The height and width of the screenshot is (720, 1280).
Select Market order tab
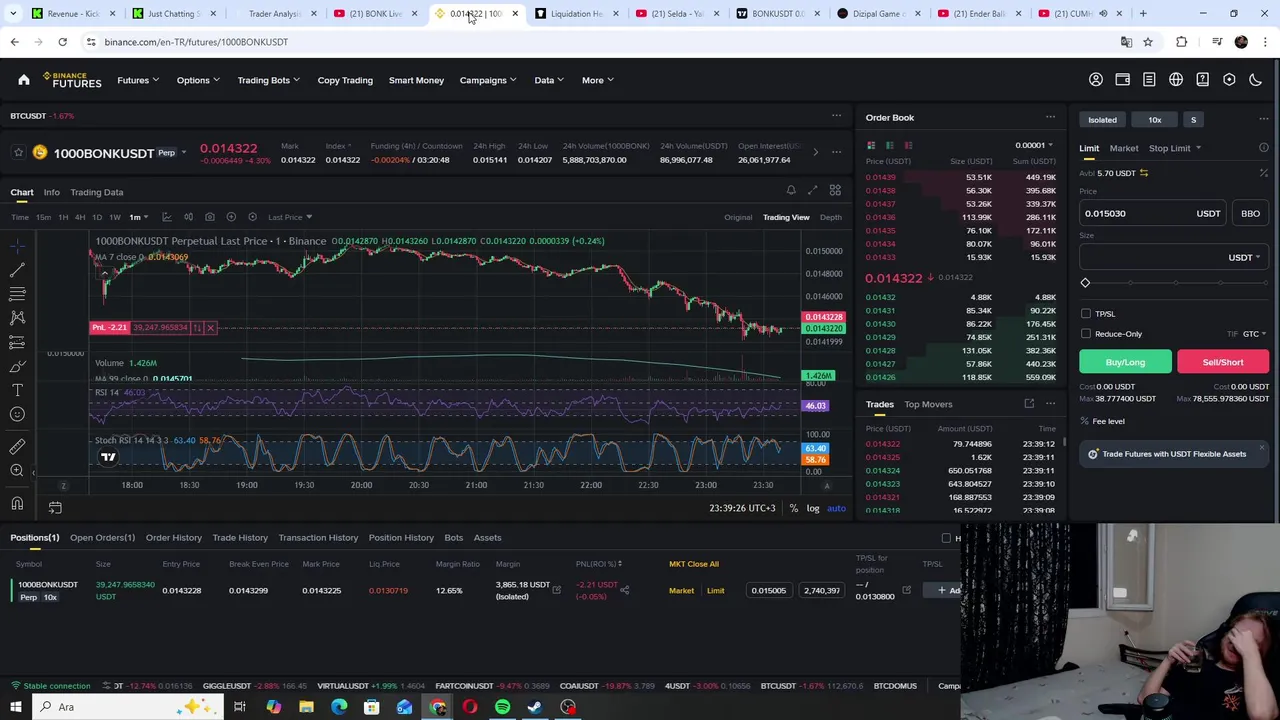coord(1123,148)
